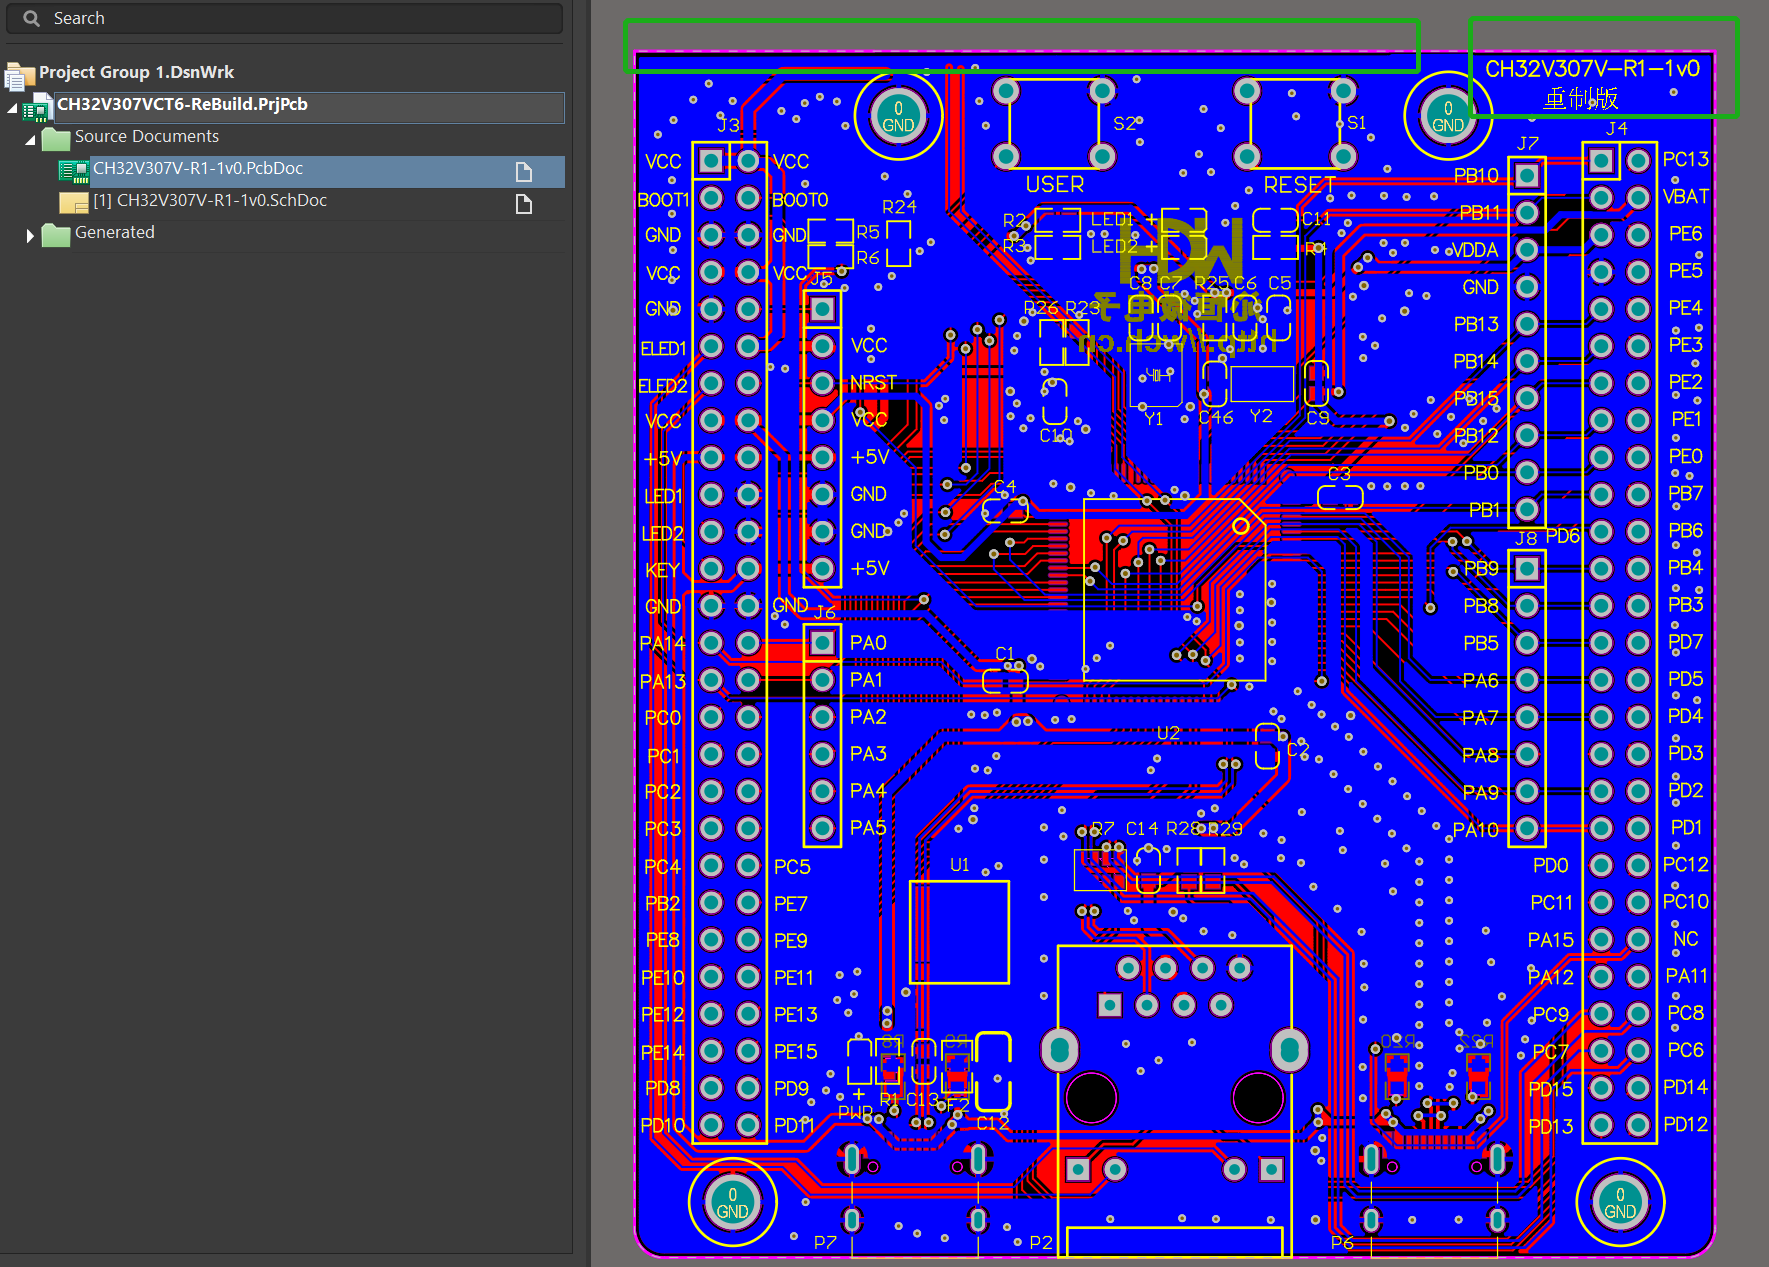Select the PA5 pin label
Viewport: 1769px width, 1267px height.
[868, 828]
